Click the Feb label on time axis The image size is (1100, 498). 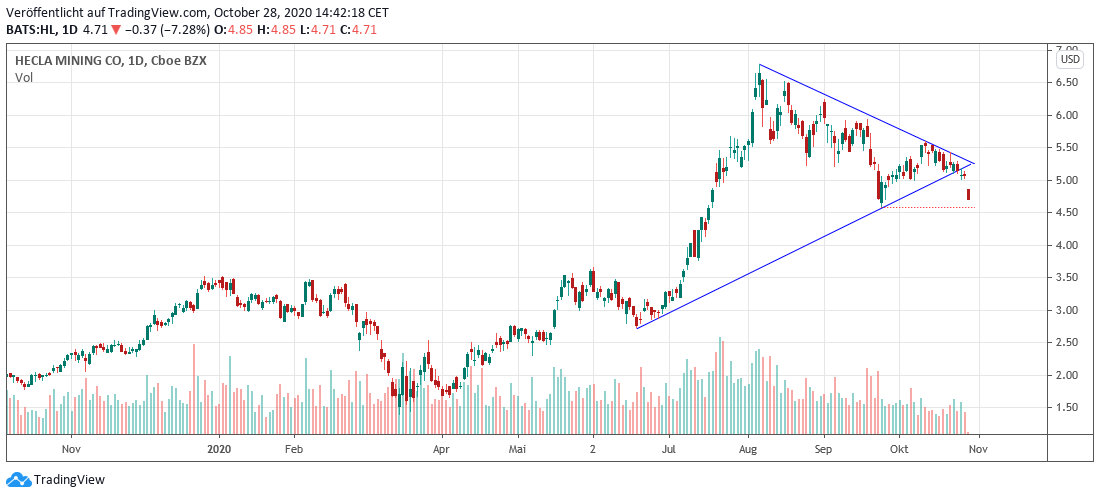pos(293,450)
